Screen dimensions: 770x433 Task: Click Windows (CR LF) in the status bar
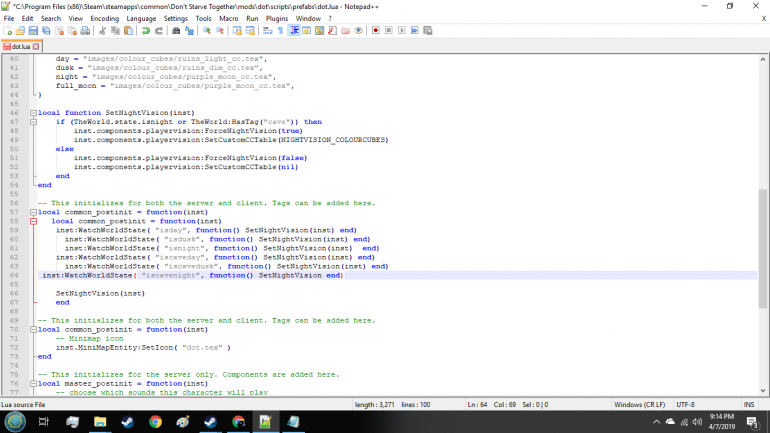(642, 404)
